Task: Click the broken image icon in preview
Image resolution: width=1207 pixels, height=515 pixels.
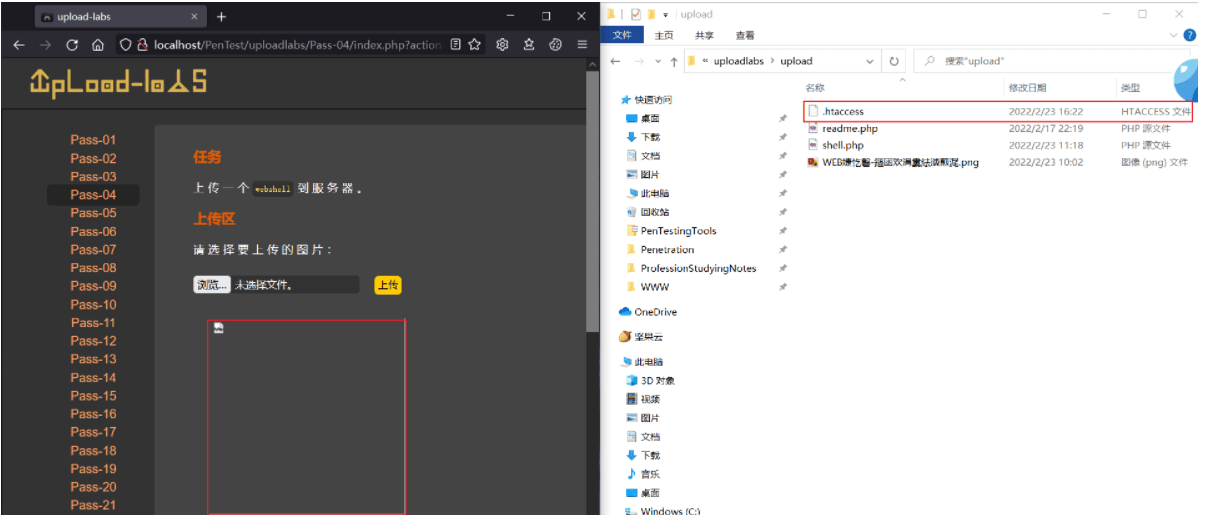Action: coord(219,328)
